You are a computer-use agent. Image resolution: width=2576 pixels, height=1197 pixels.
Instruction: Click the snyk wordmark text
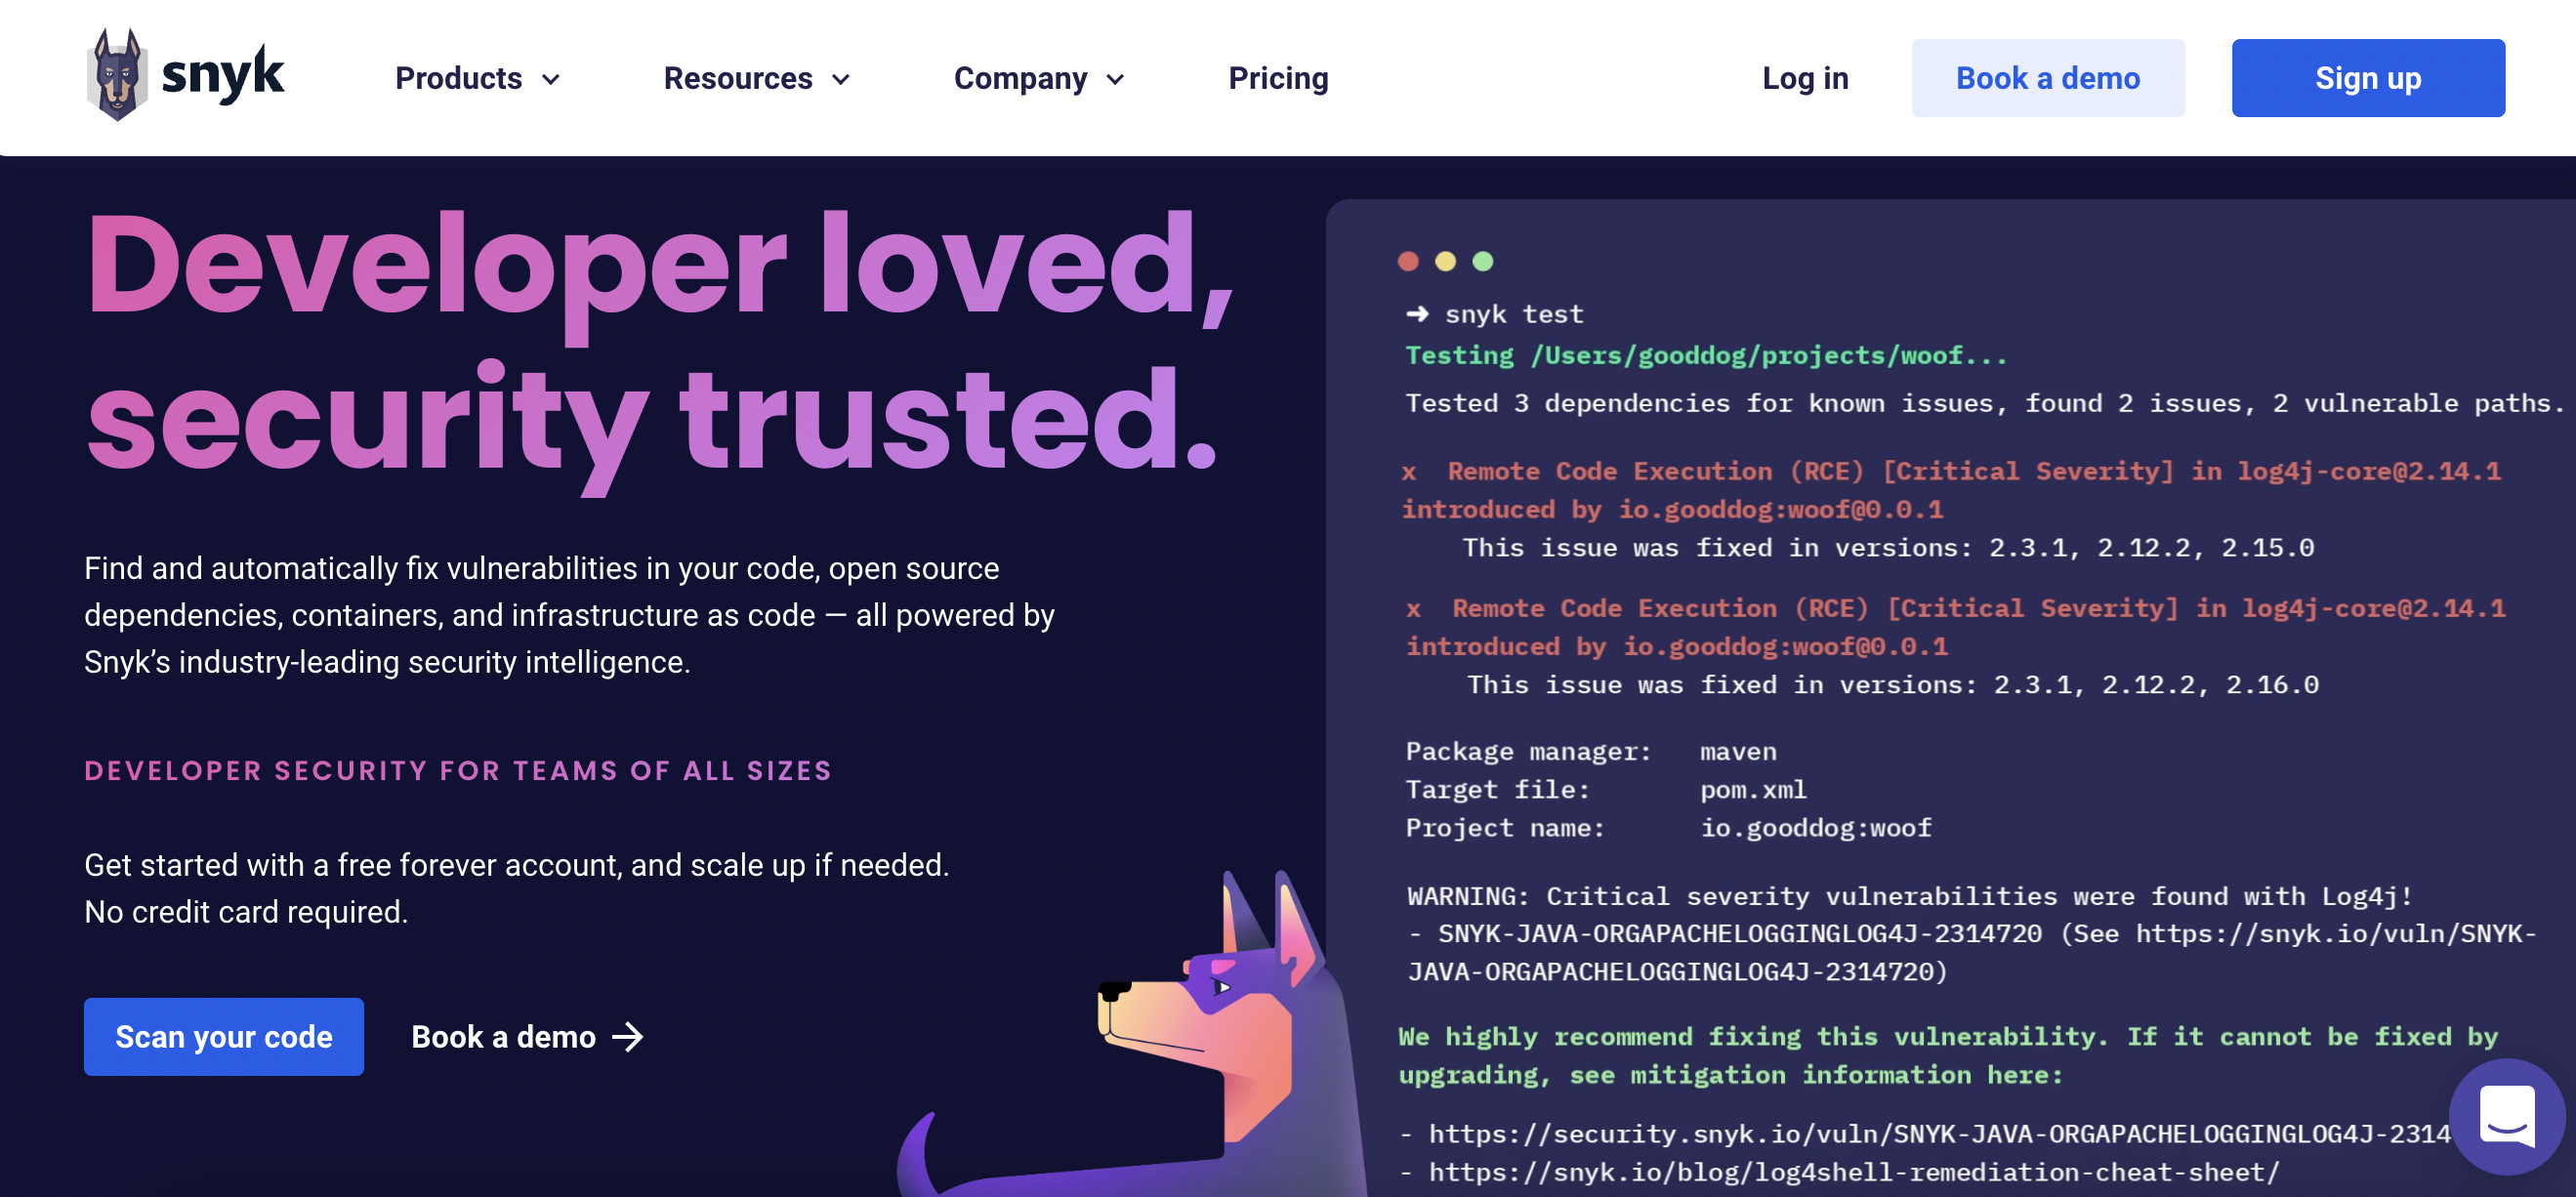coord(223,75)
